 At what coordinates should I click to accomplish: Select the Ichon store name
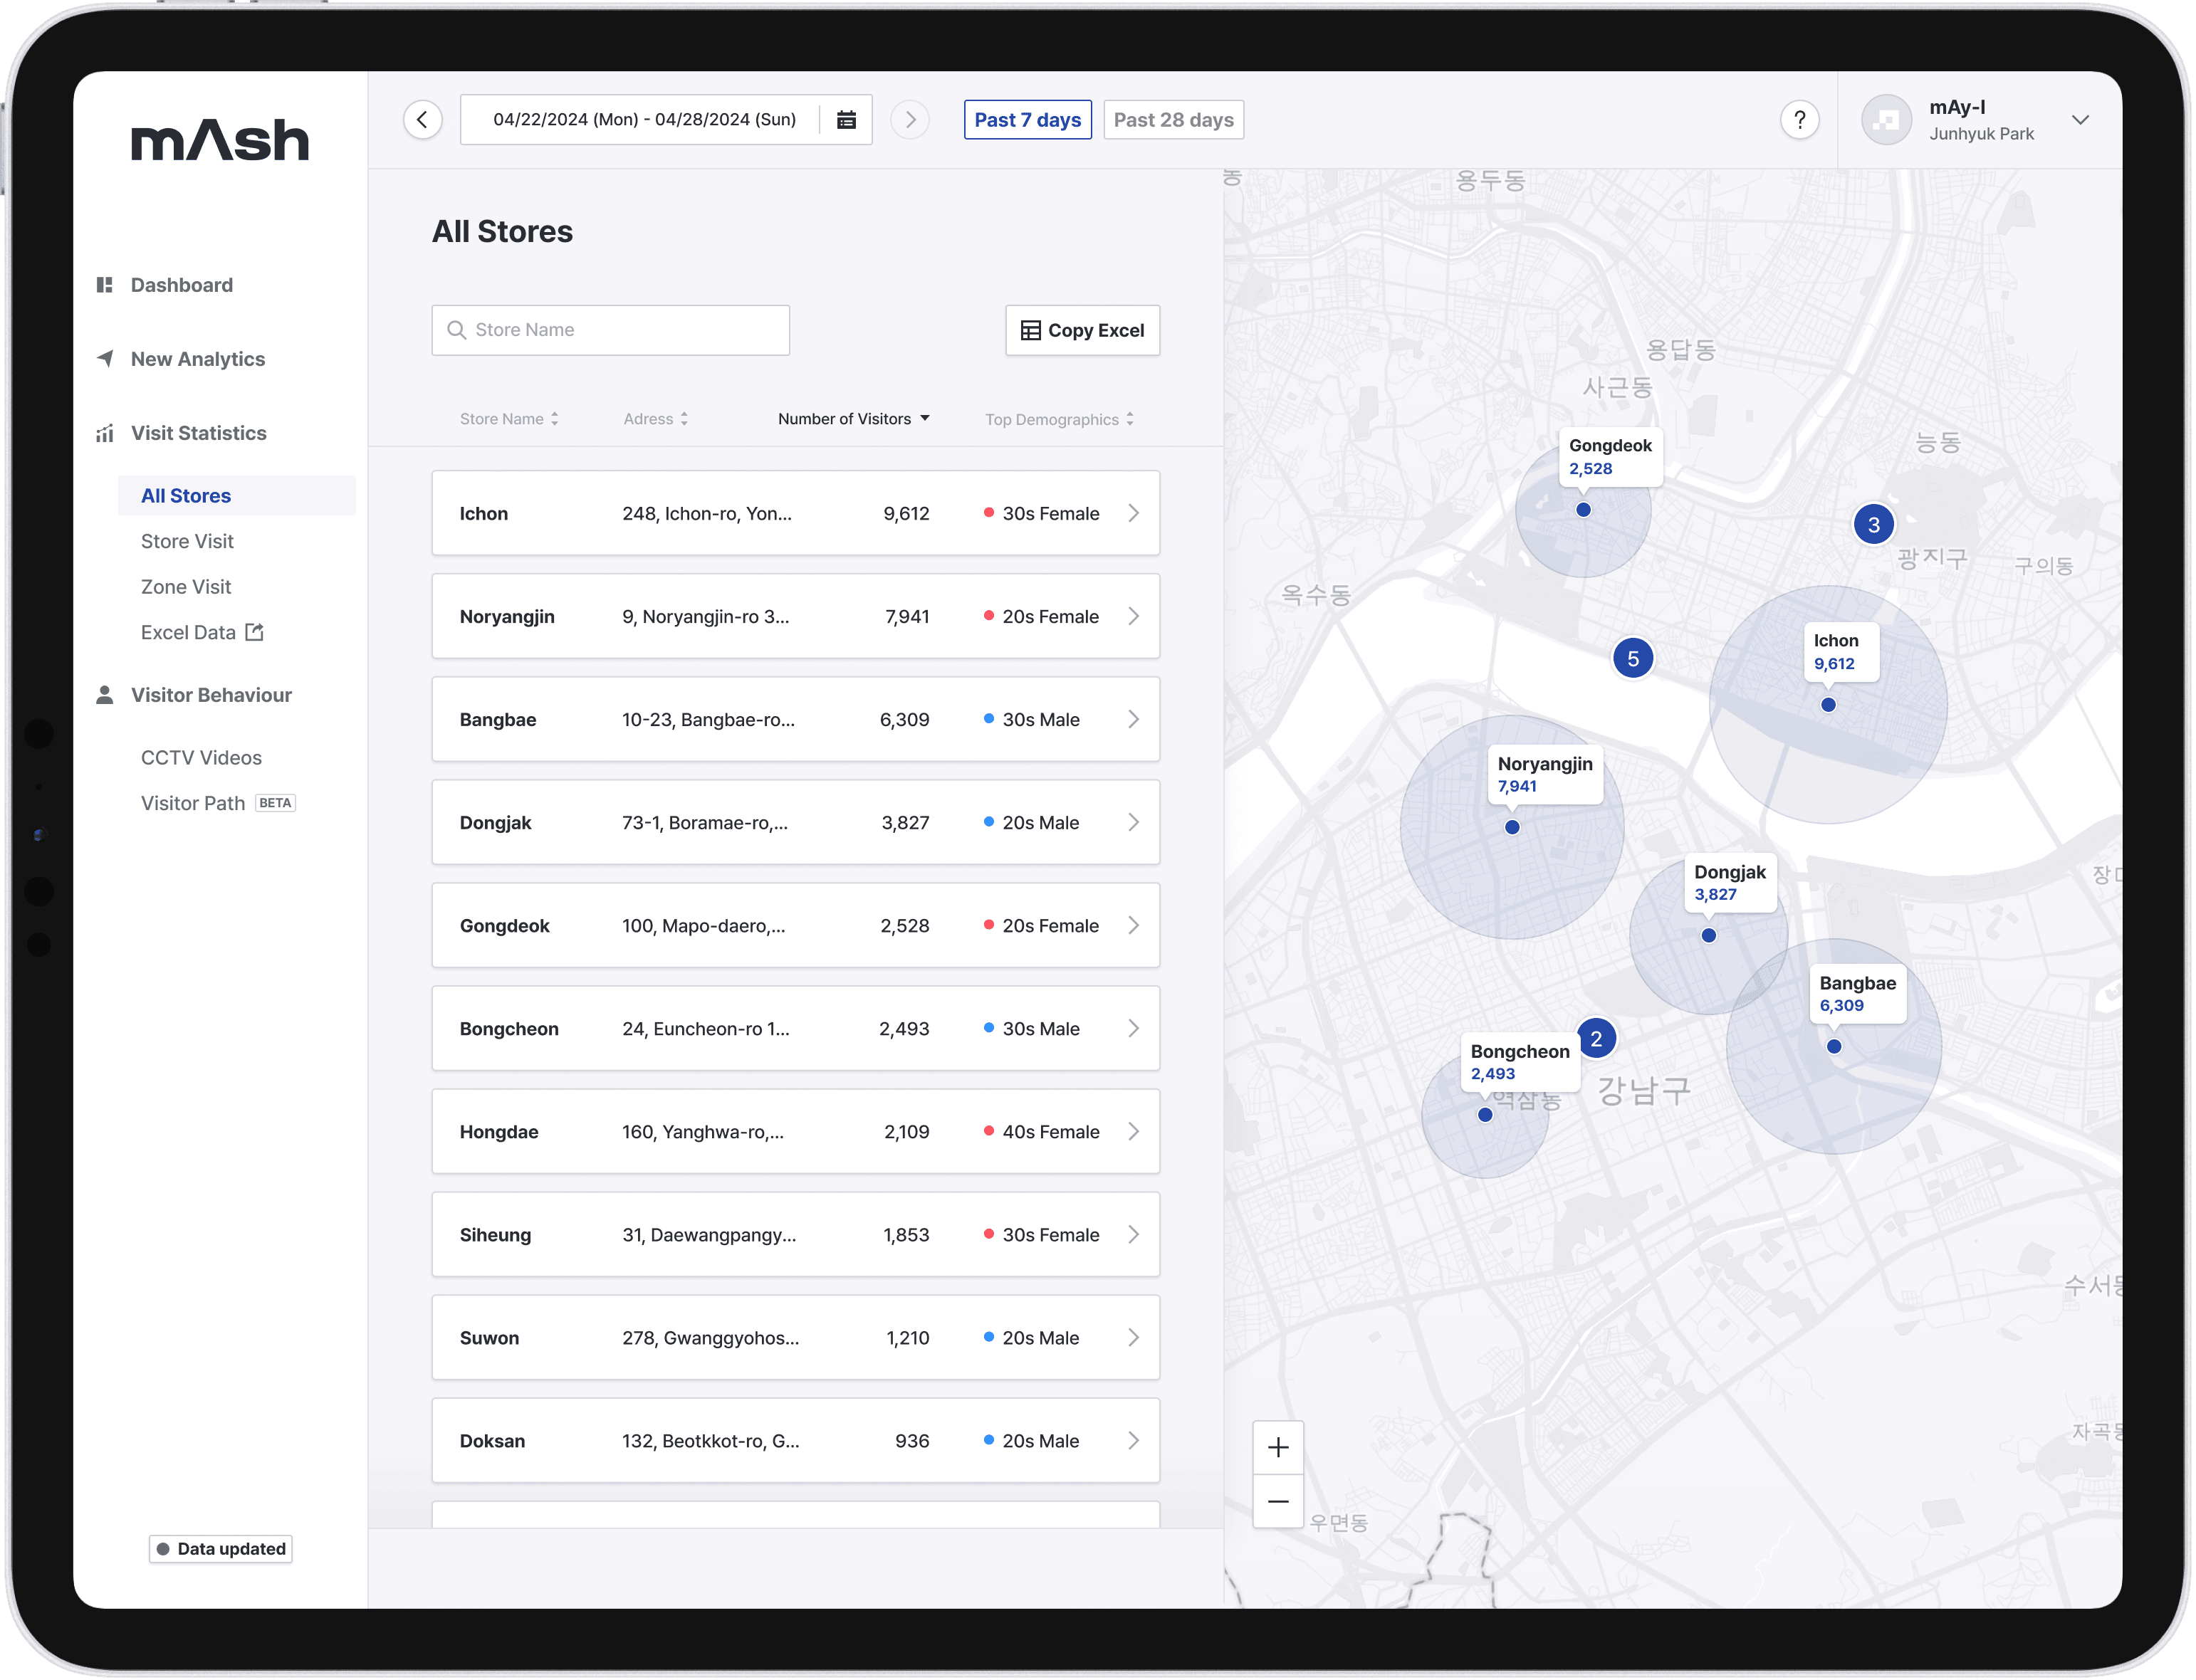484,514
